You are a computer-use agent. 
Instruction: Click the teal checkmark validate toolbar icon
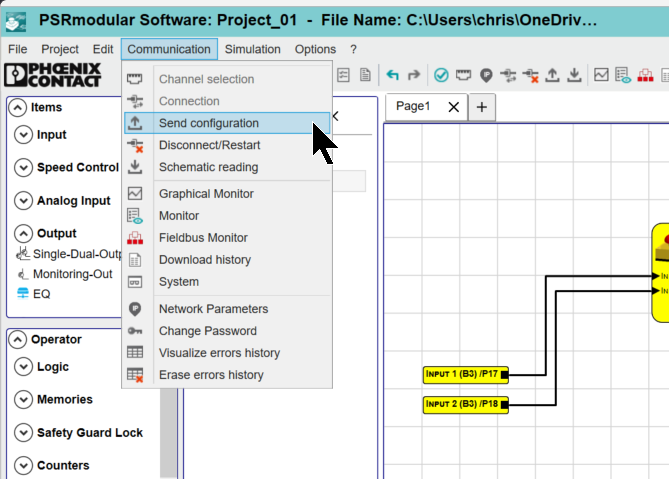pyautogui.click(x=441, y=75)
